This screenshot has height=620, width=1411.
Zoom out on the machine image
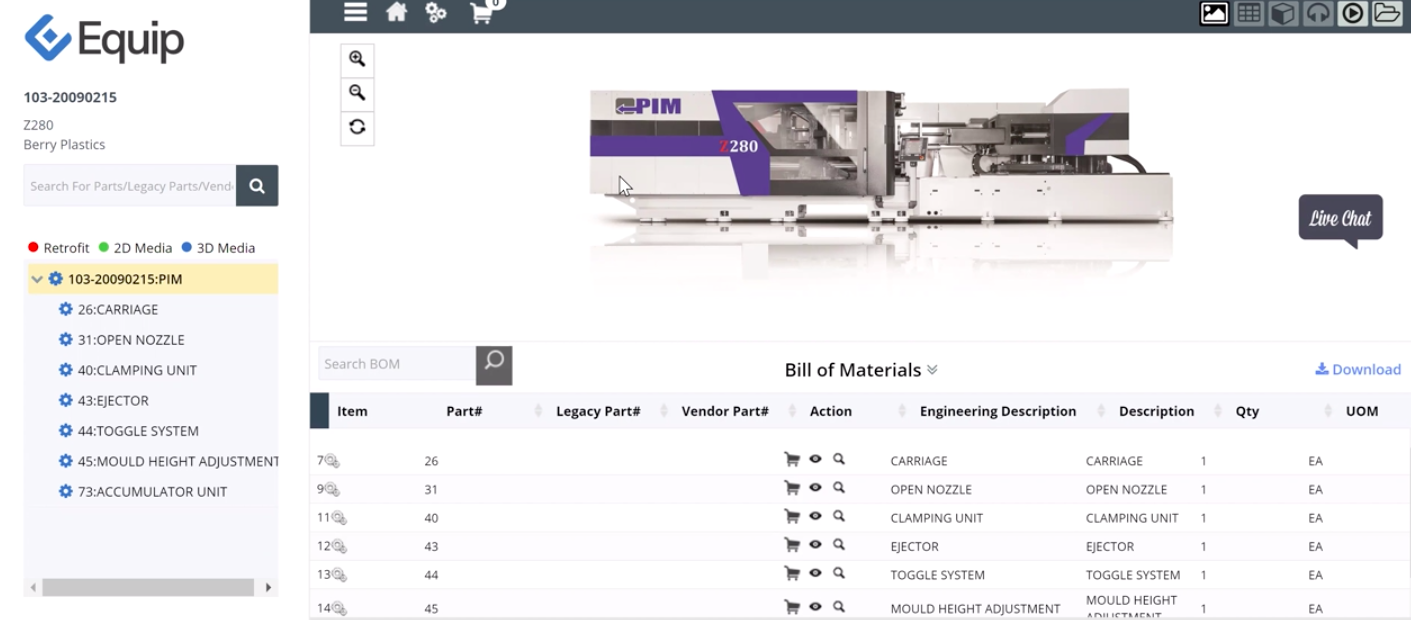click(357, 93)
